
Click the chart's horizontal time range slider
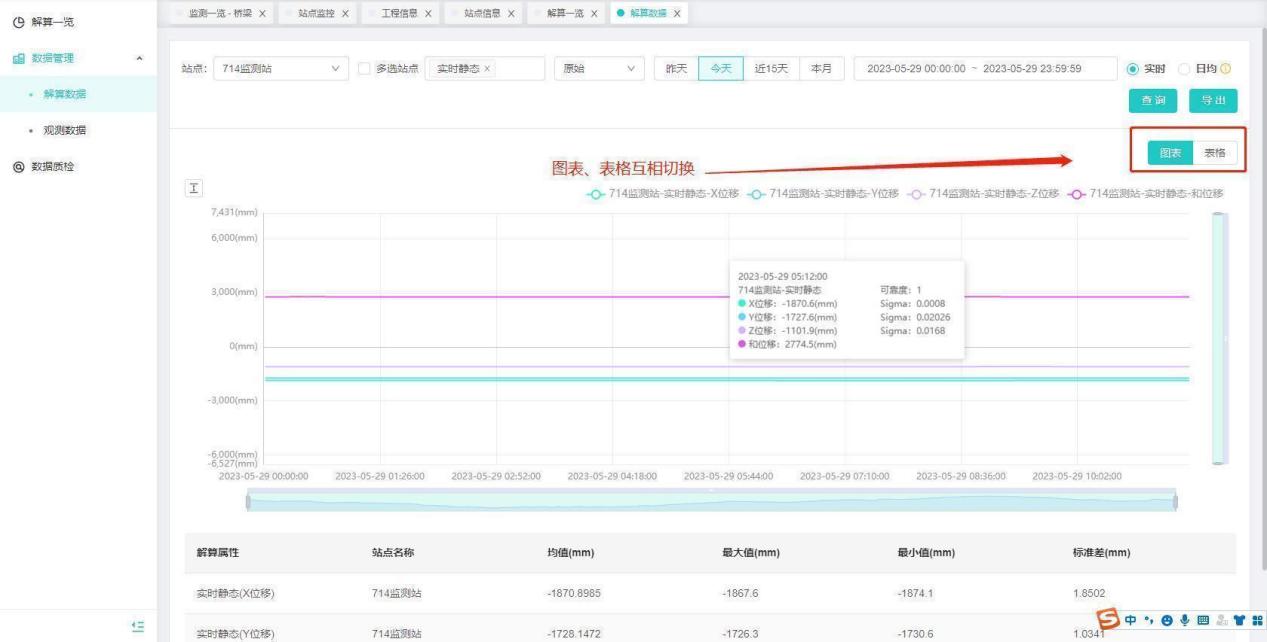pyautogui.click(x=710, y=501)
